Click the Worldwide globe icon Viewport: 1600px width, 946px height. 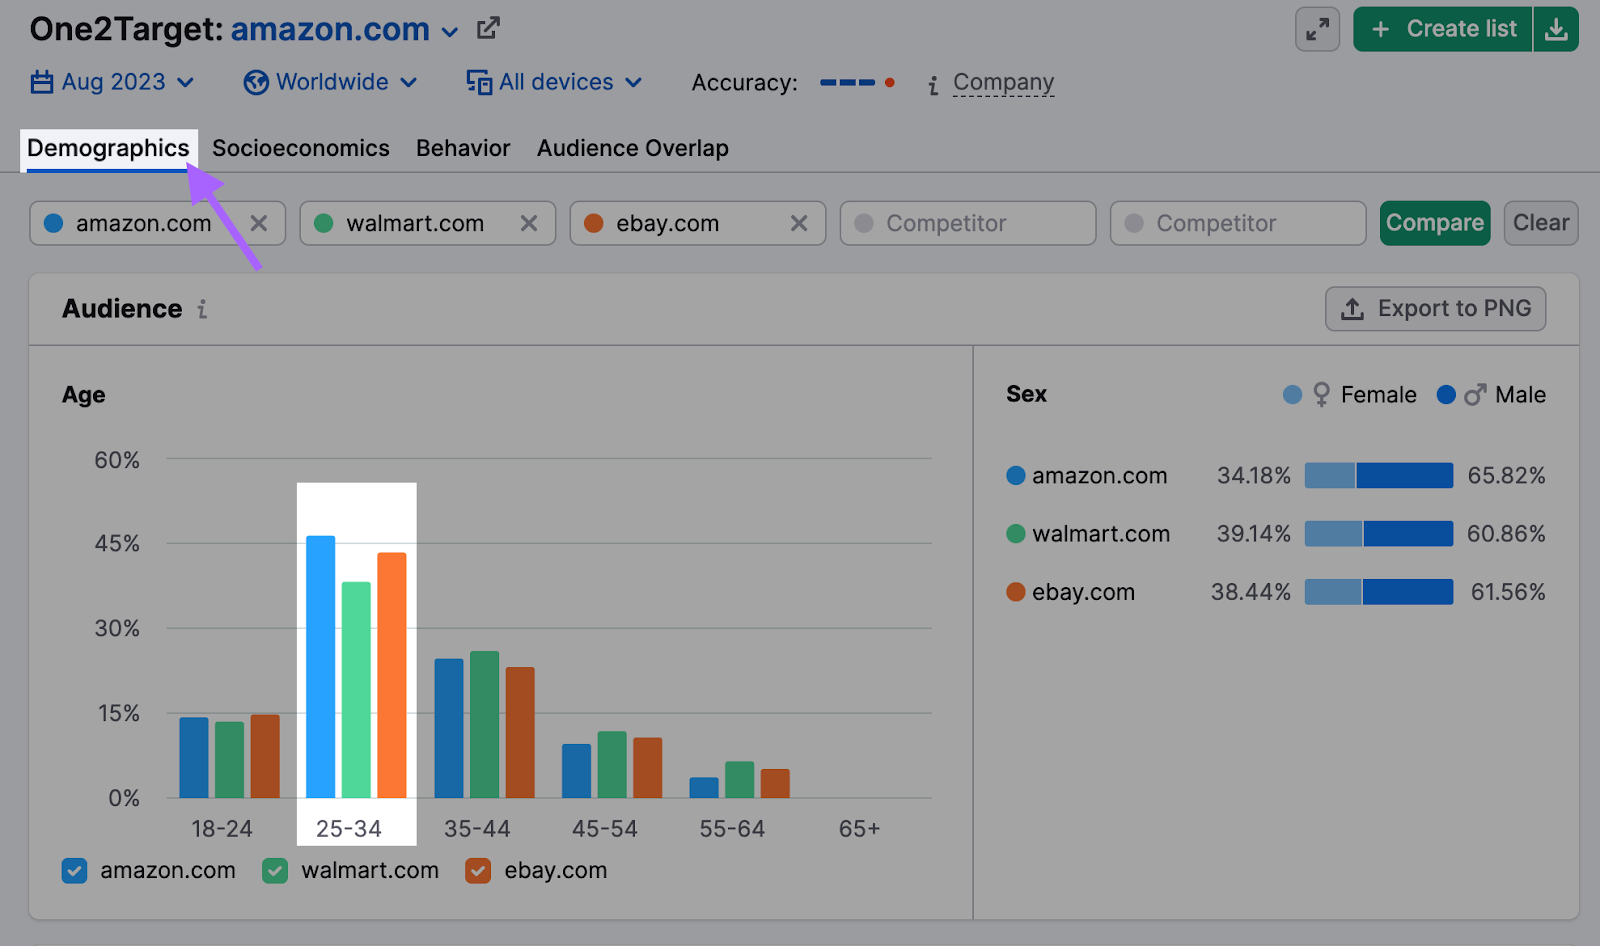click(x=256, y=82)
